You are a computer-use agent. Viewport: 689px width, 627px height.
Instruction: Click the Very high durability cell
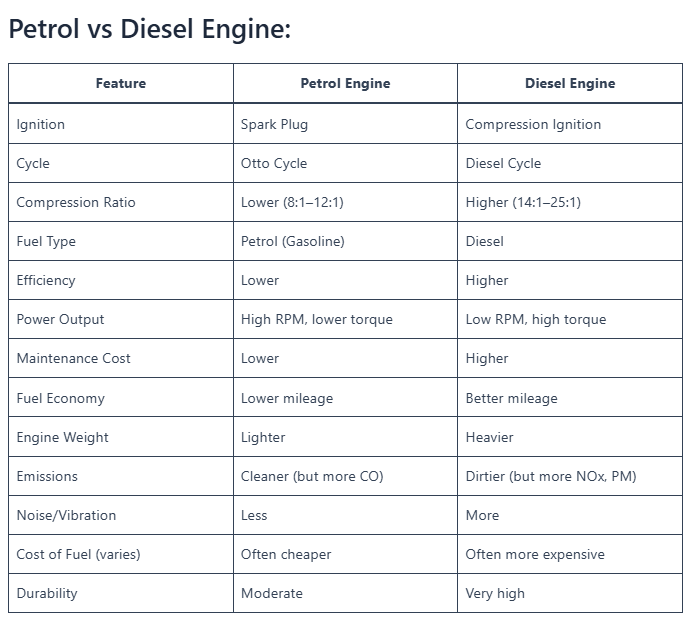(570, 593)
